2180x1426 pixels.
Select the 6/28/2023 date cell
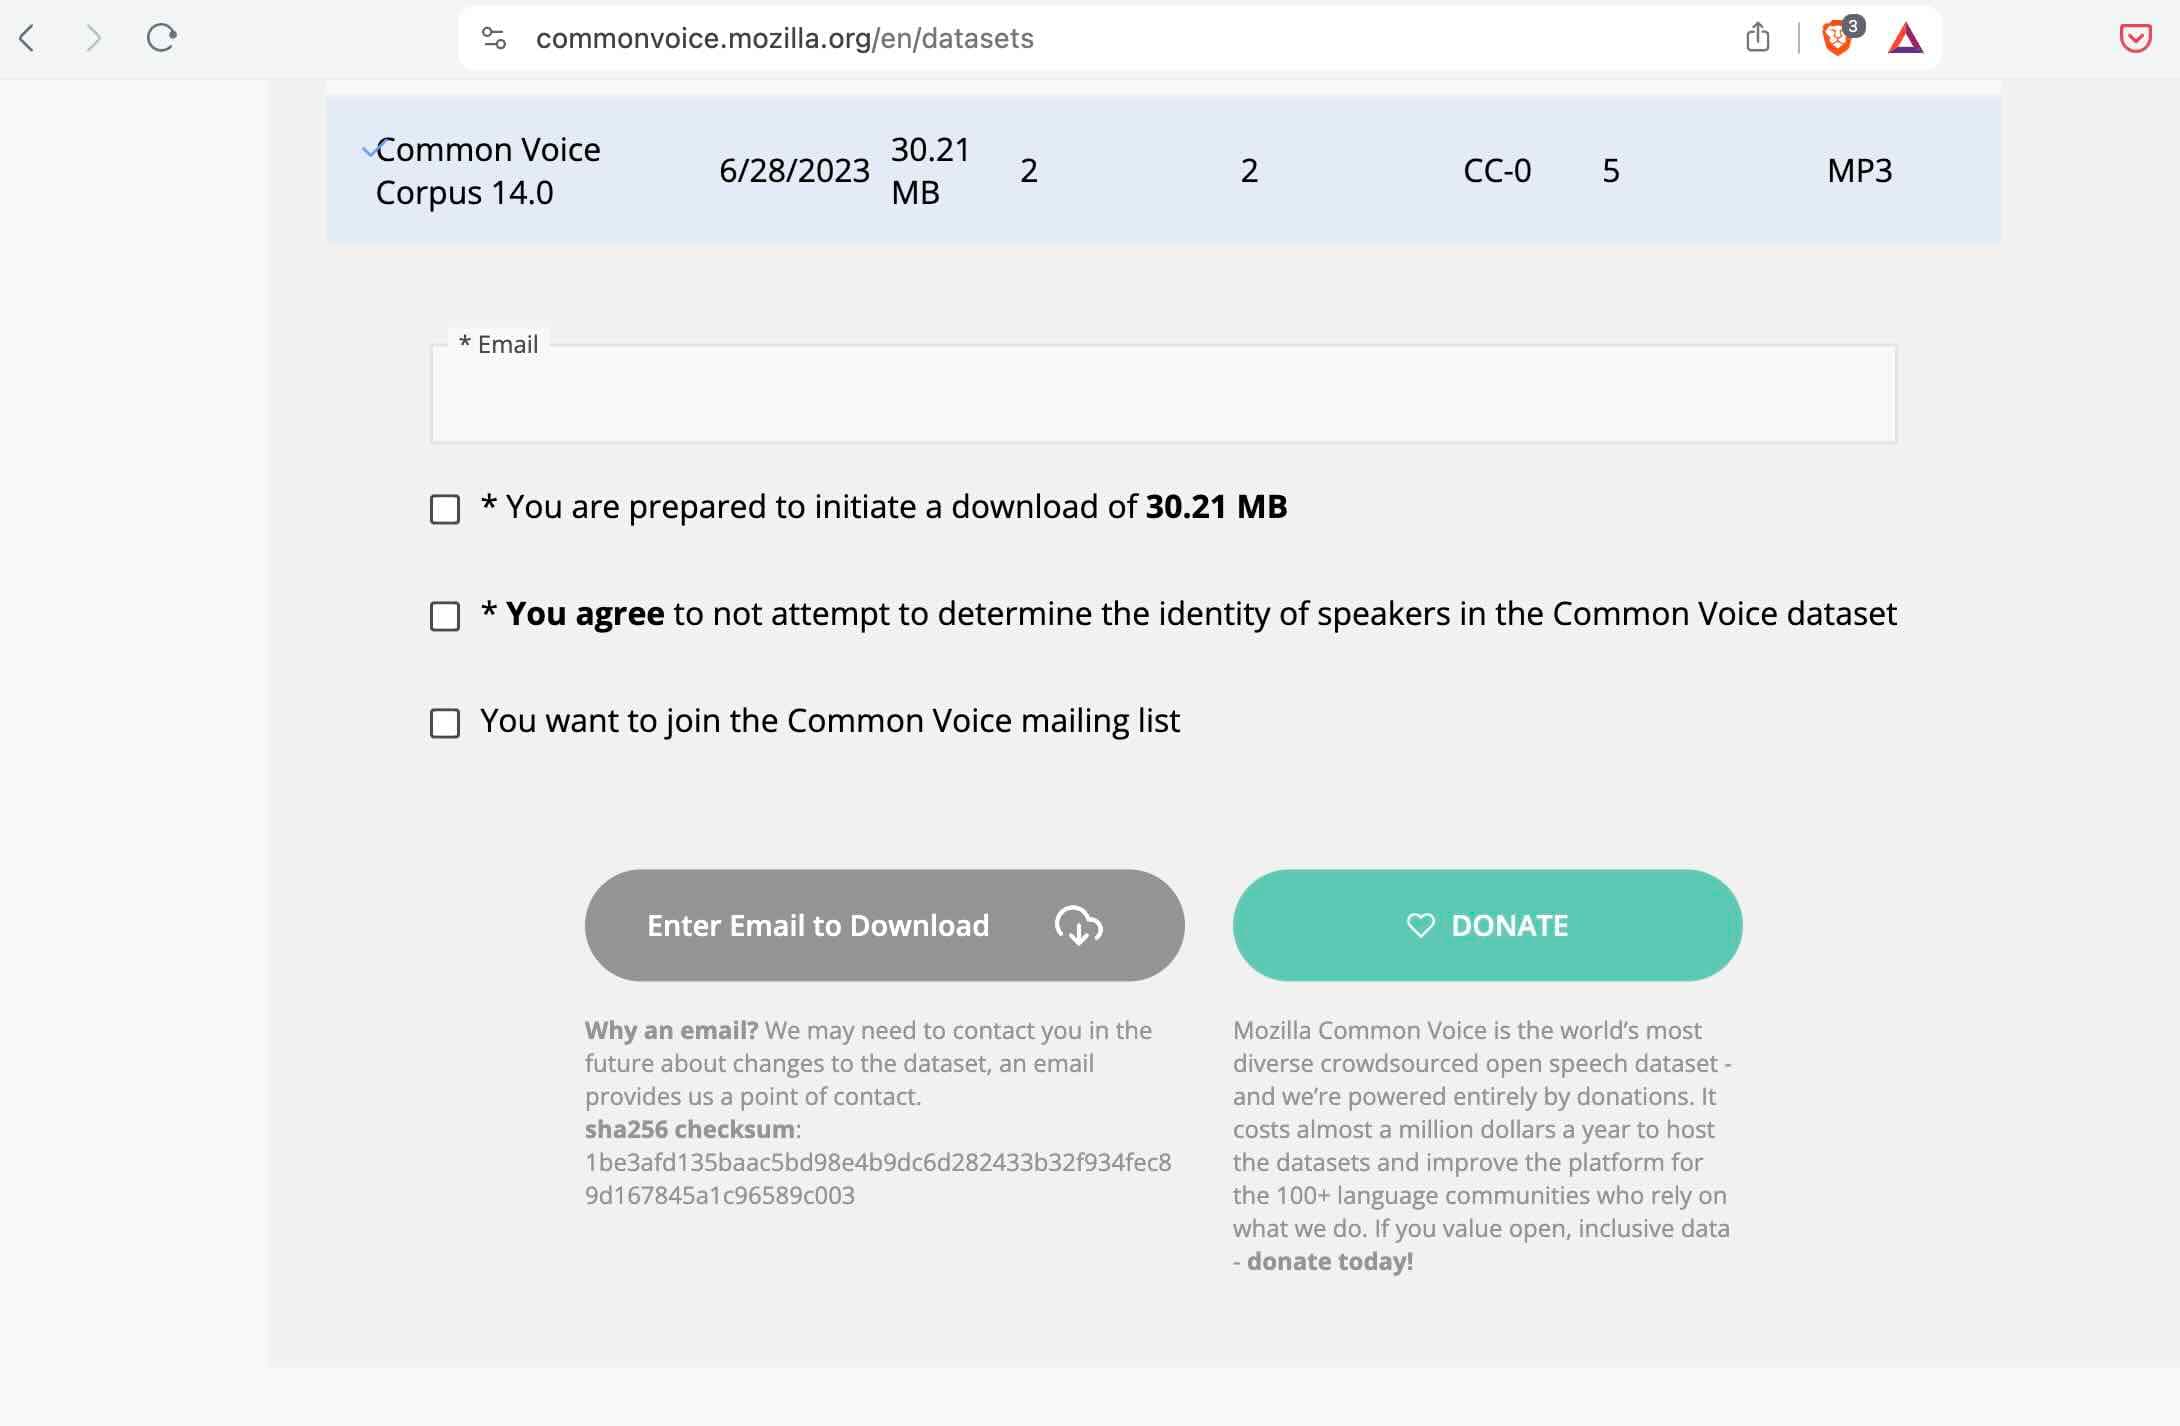794,170
